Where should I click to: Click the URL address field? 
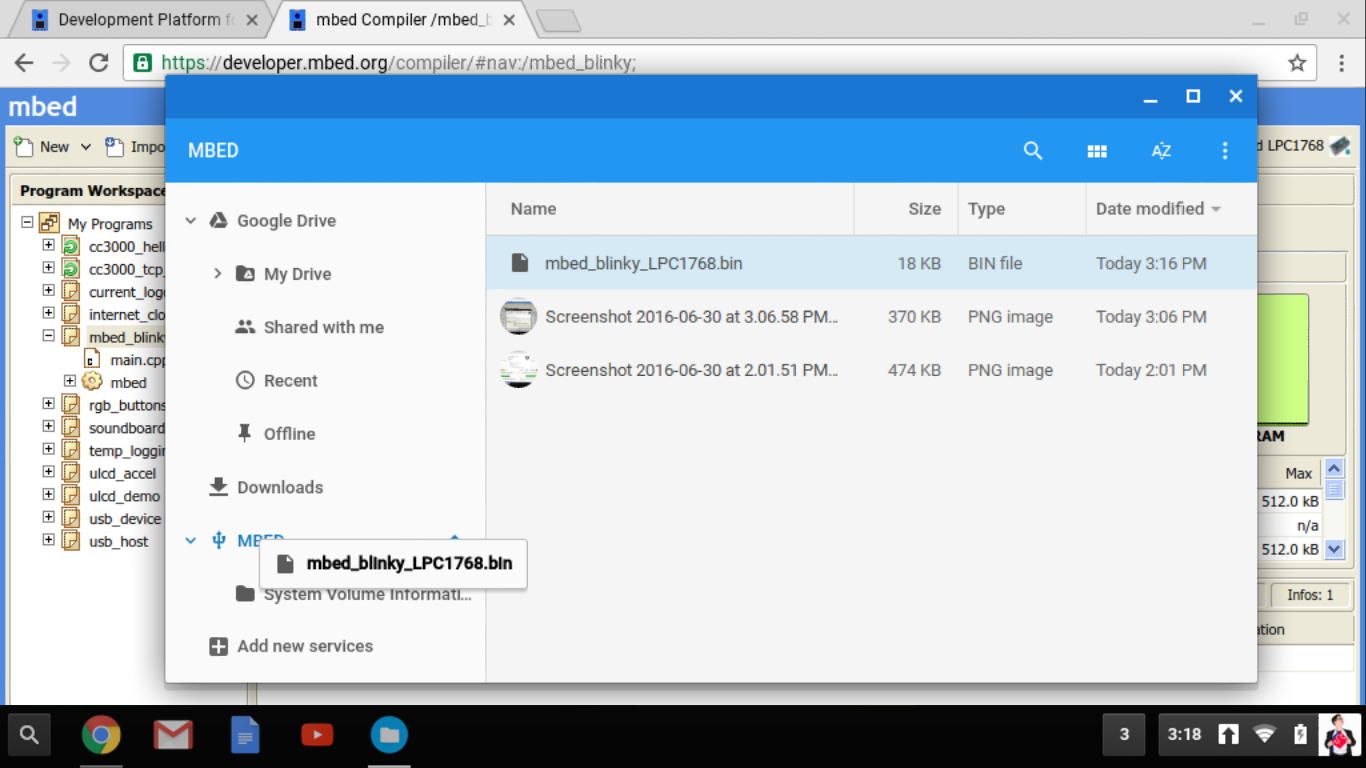(720, 63)
